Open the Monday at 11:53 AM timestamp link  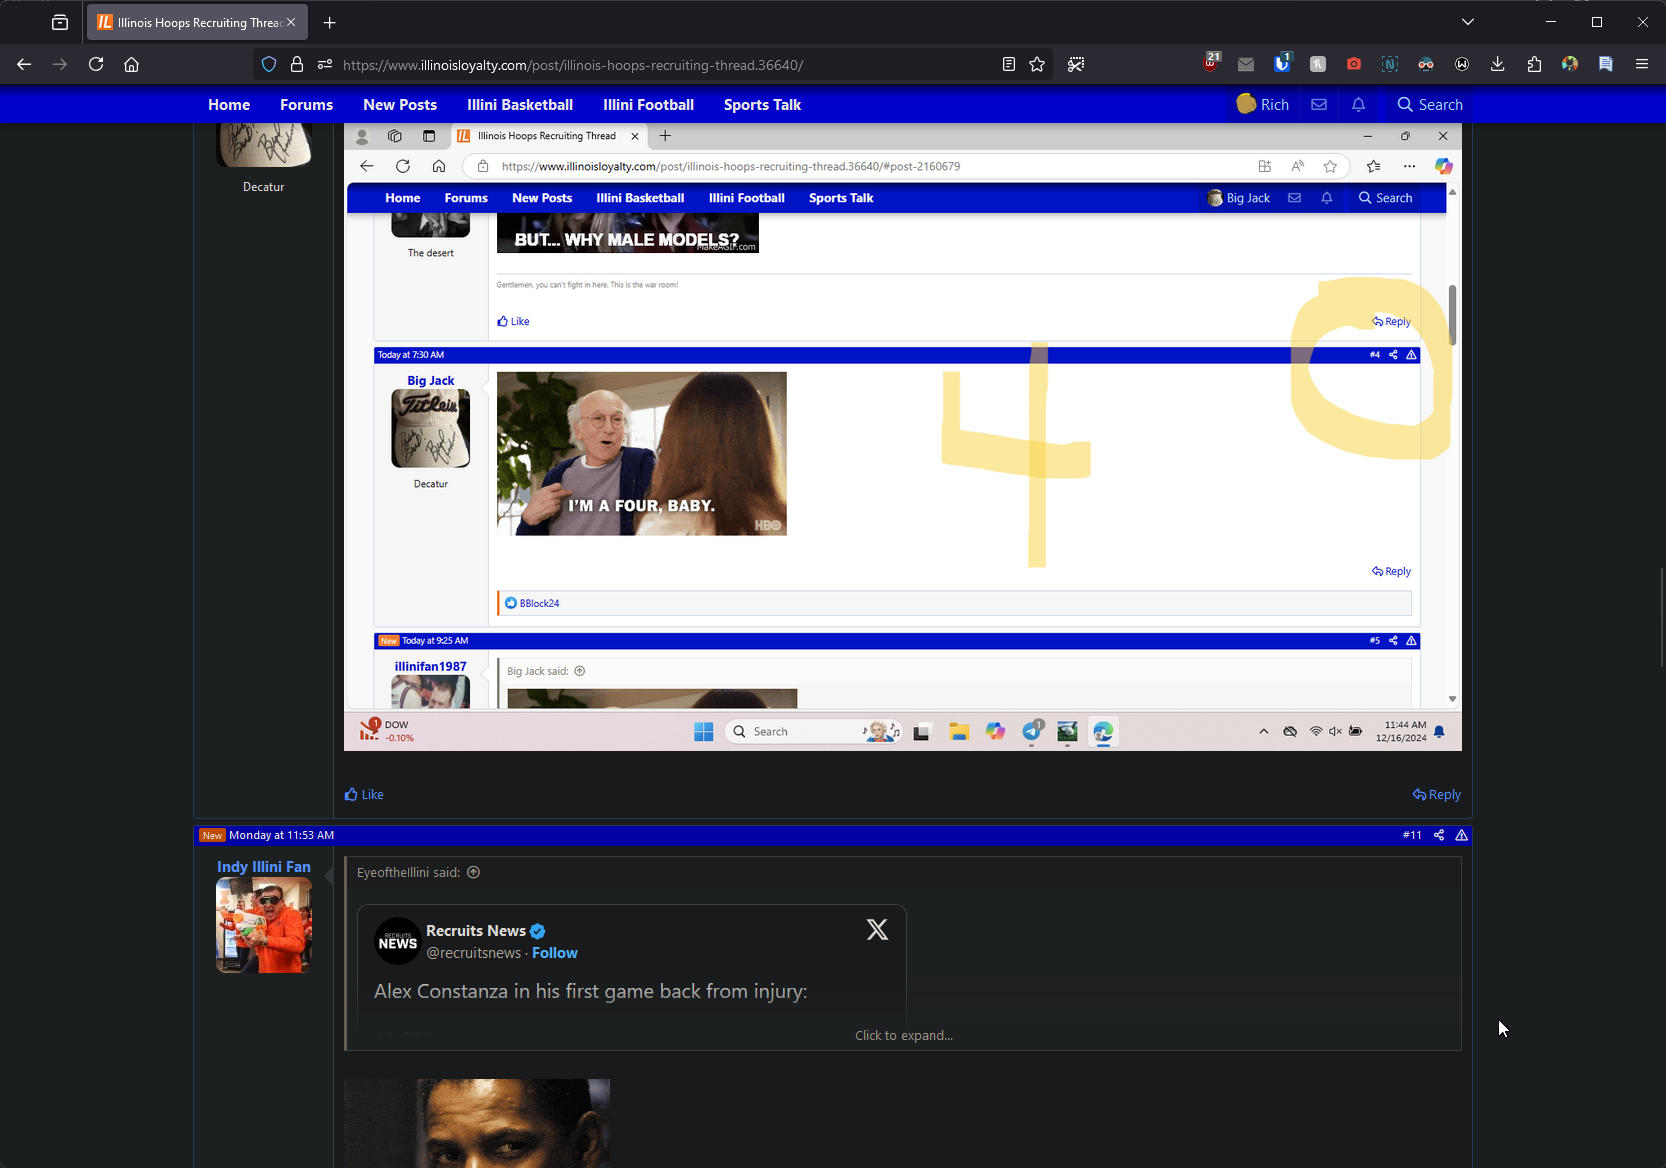coord(281,835)
